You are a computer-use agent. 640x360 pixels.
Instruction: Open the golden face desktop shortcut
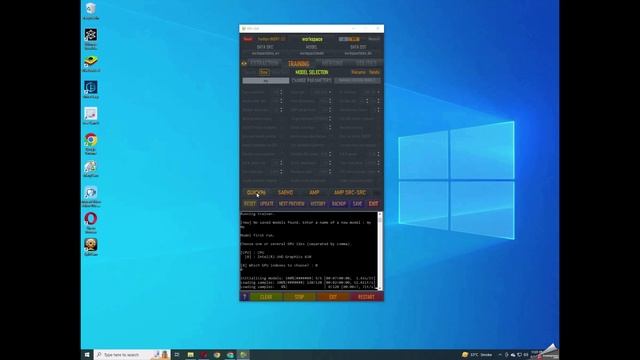[91, 247]
